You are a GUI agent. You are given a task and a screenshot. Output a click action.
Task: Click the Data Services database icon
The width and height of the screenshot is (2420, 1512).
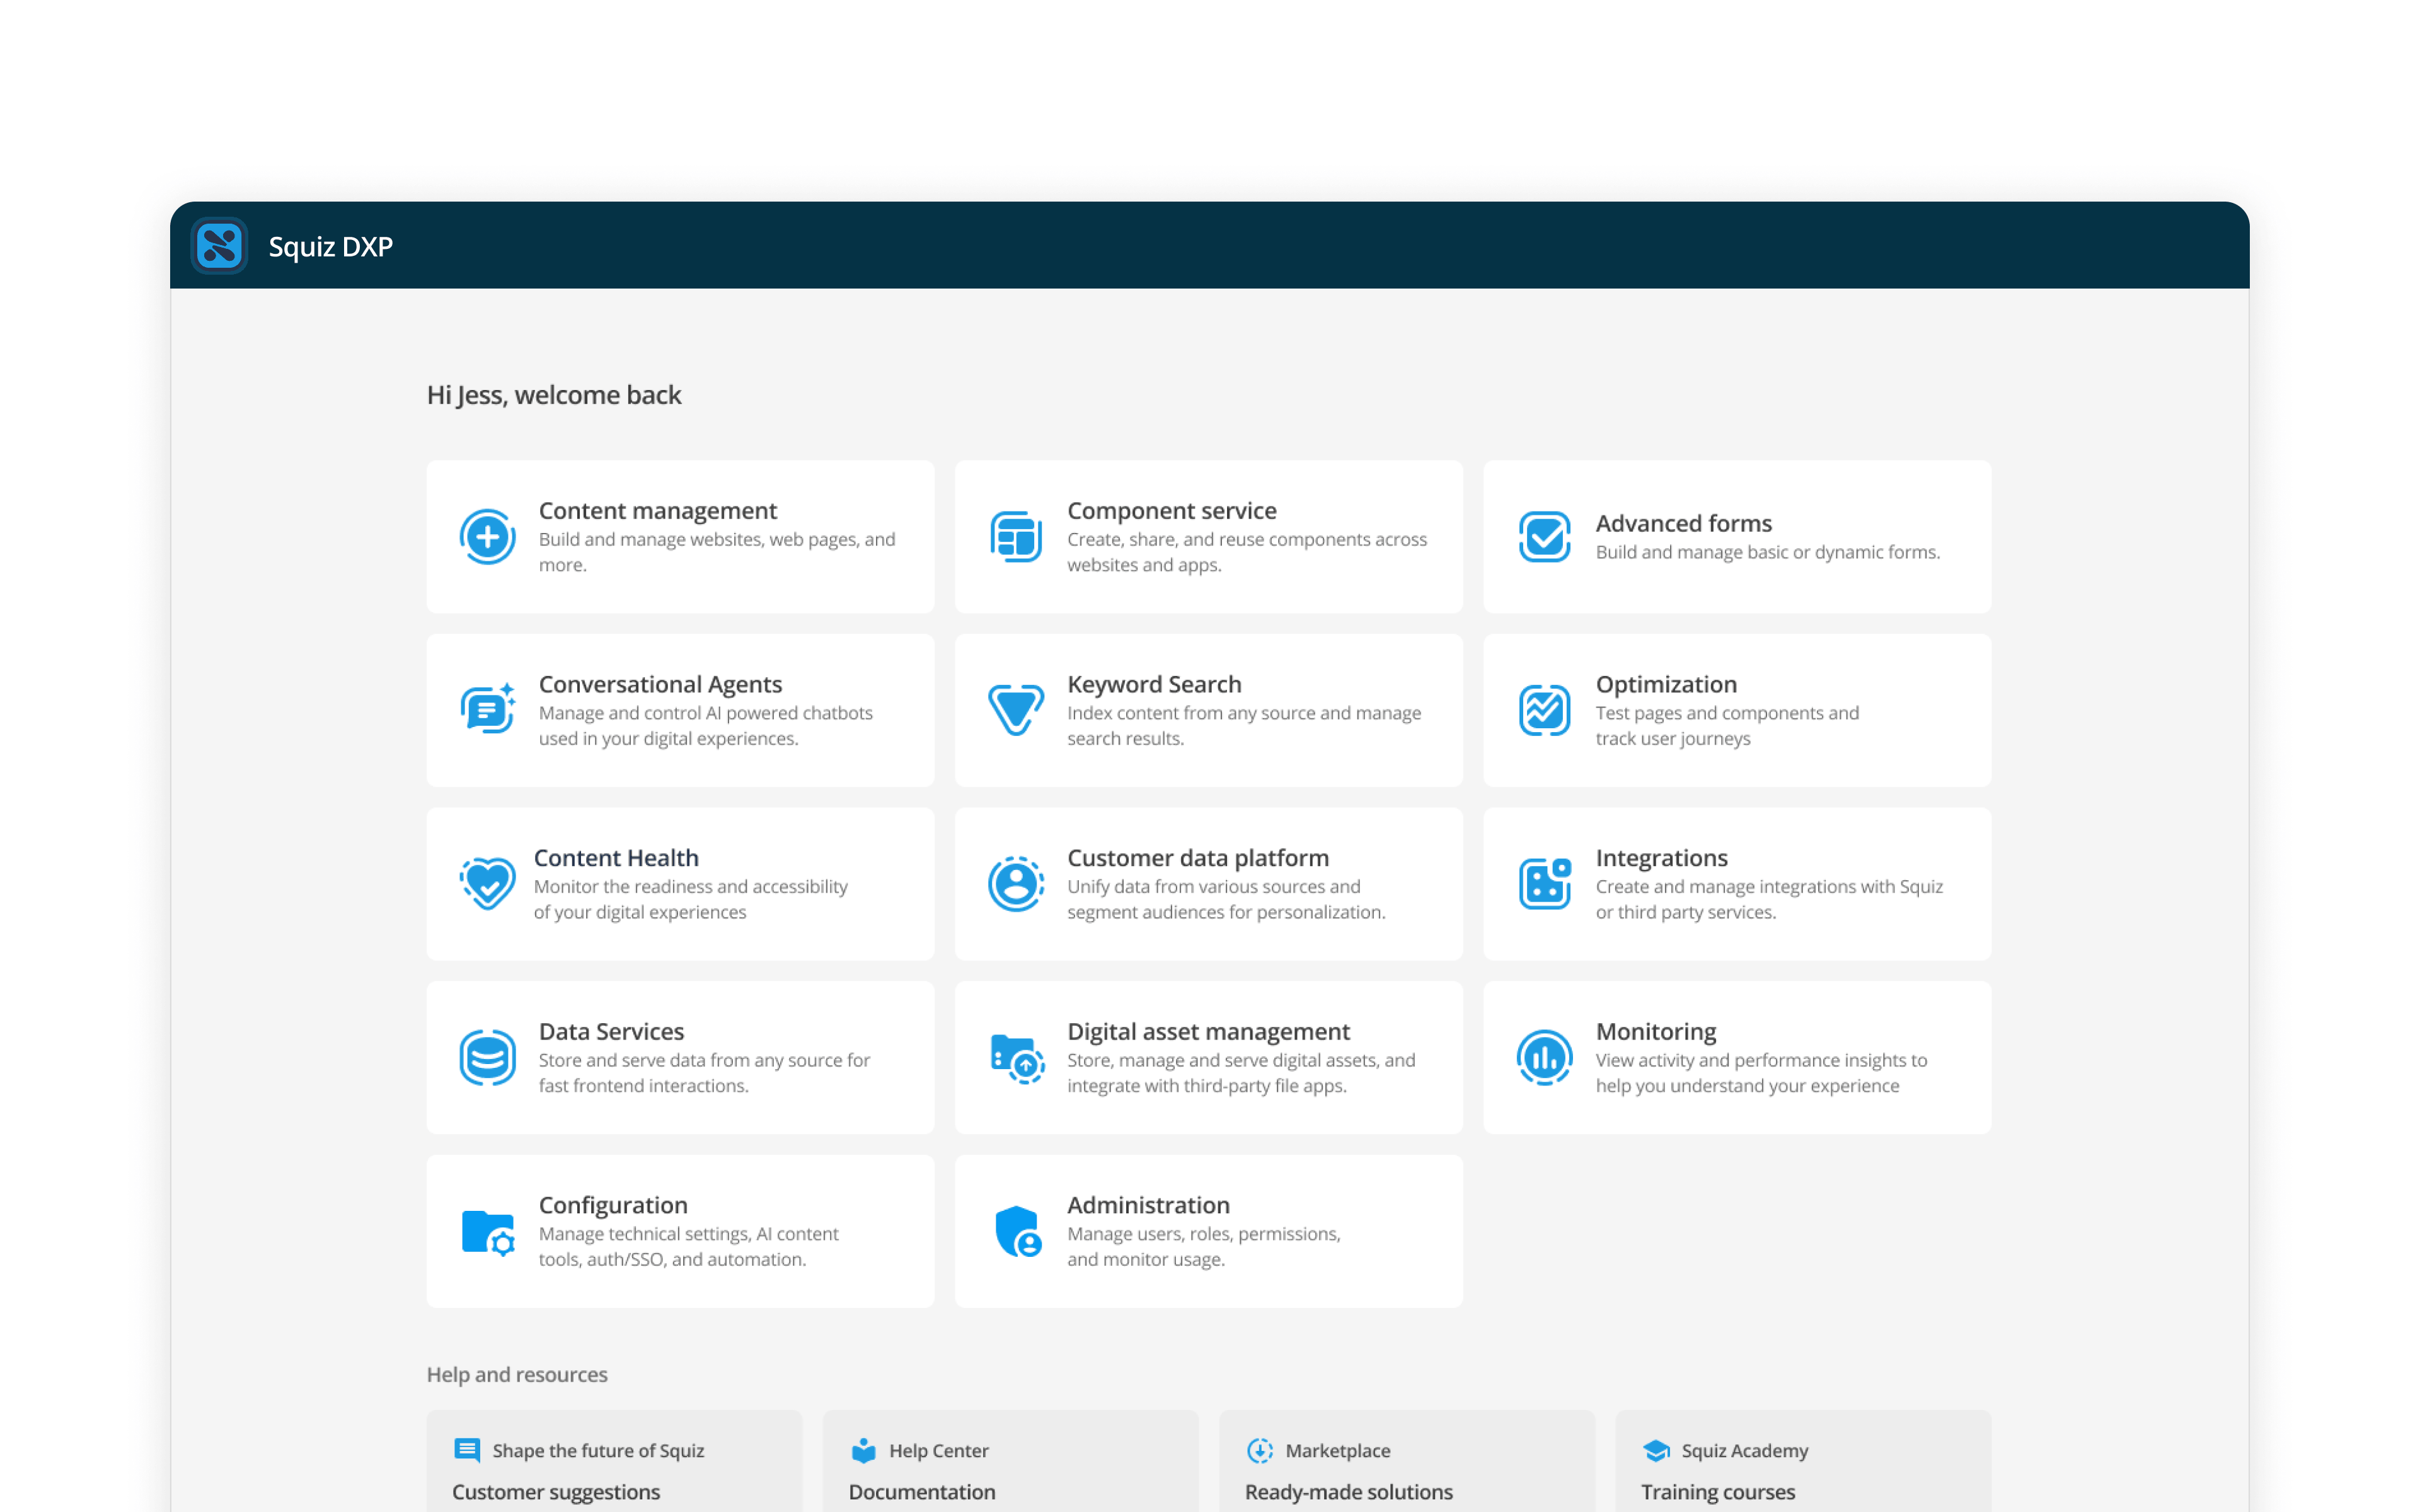pos(487,1057)
